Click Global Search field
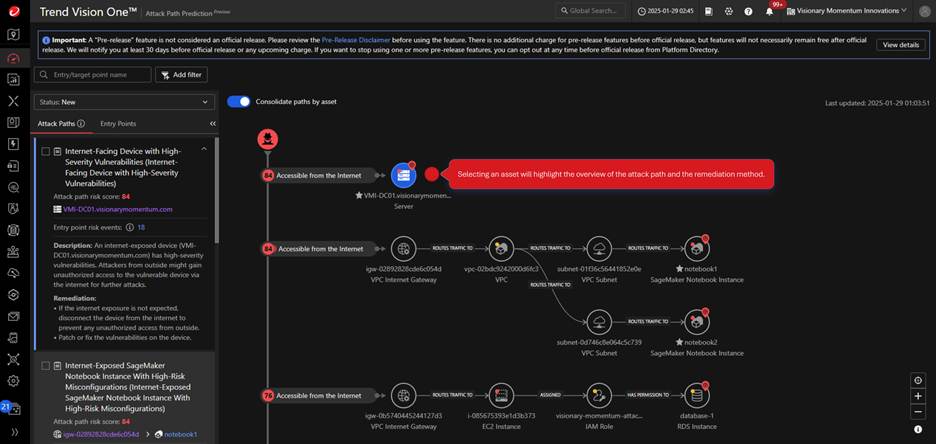Screen dimensions: 936x444 tap(590, 11)
